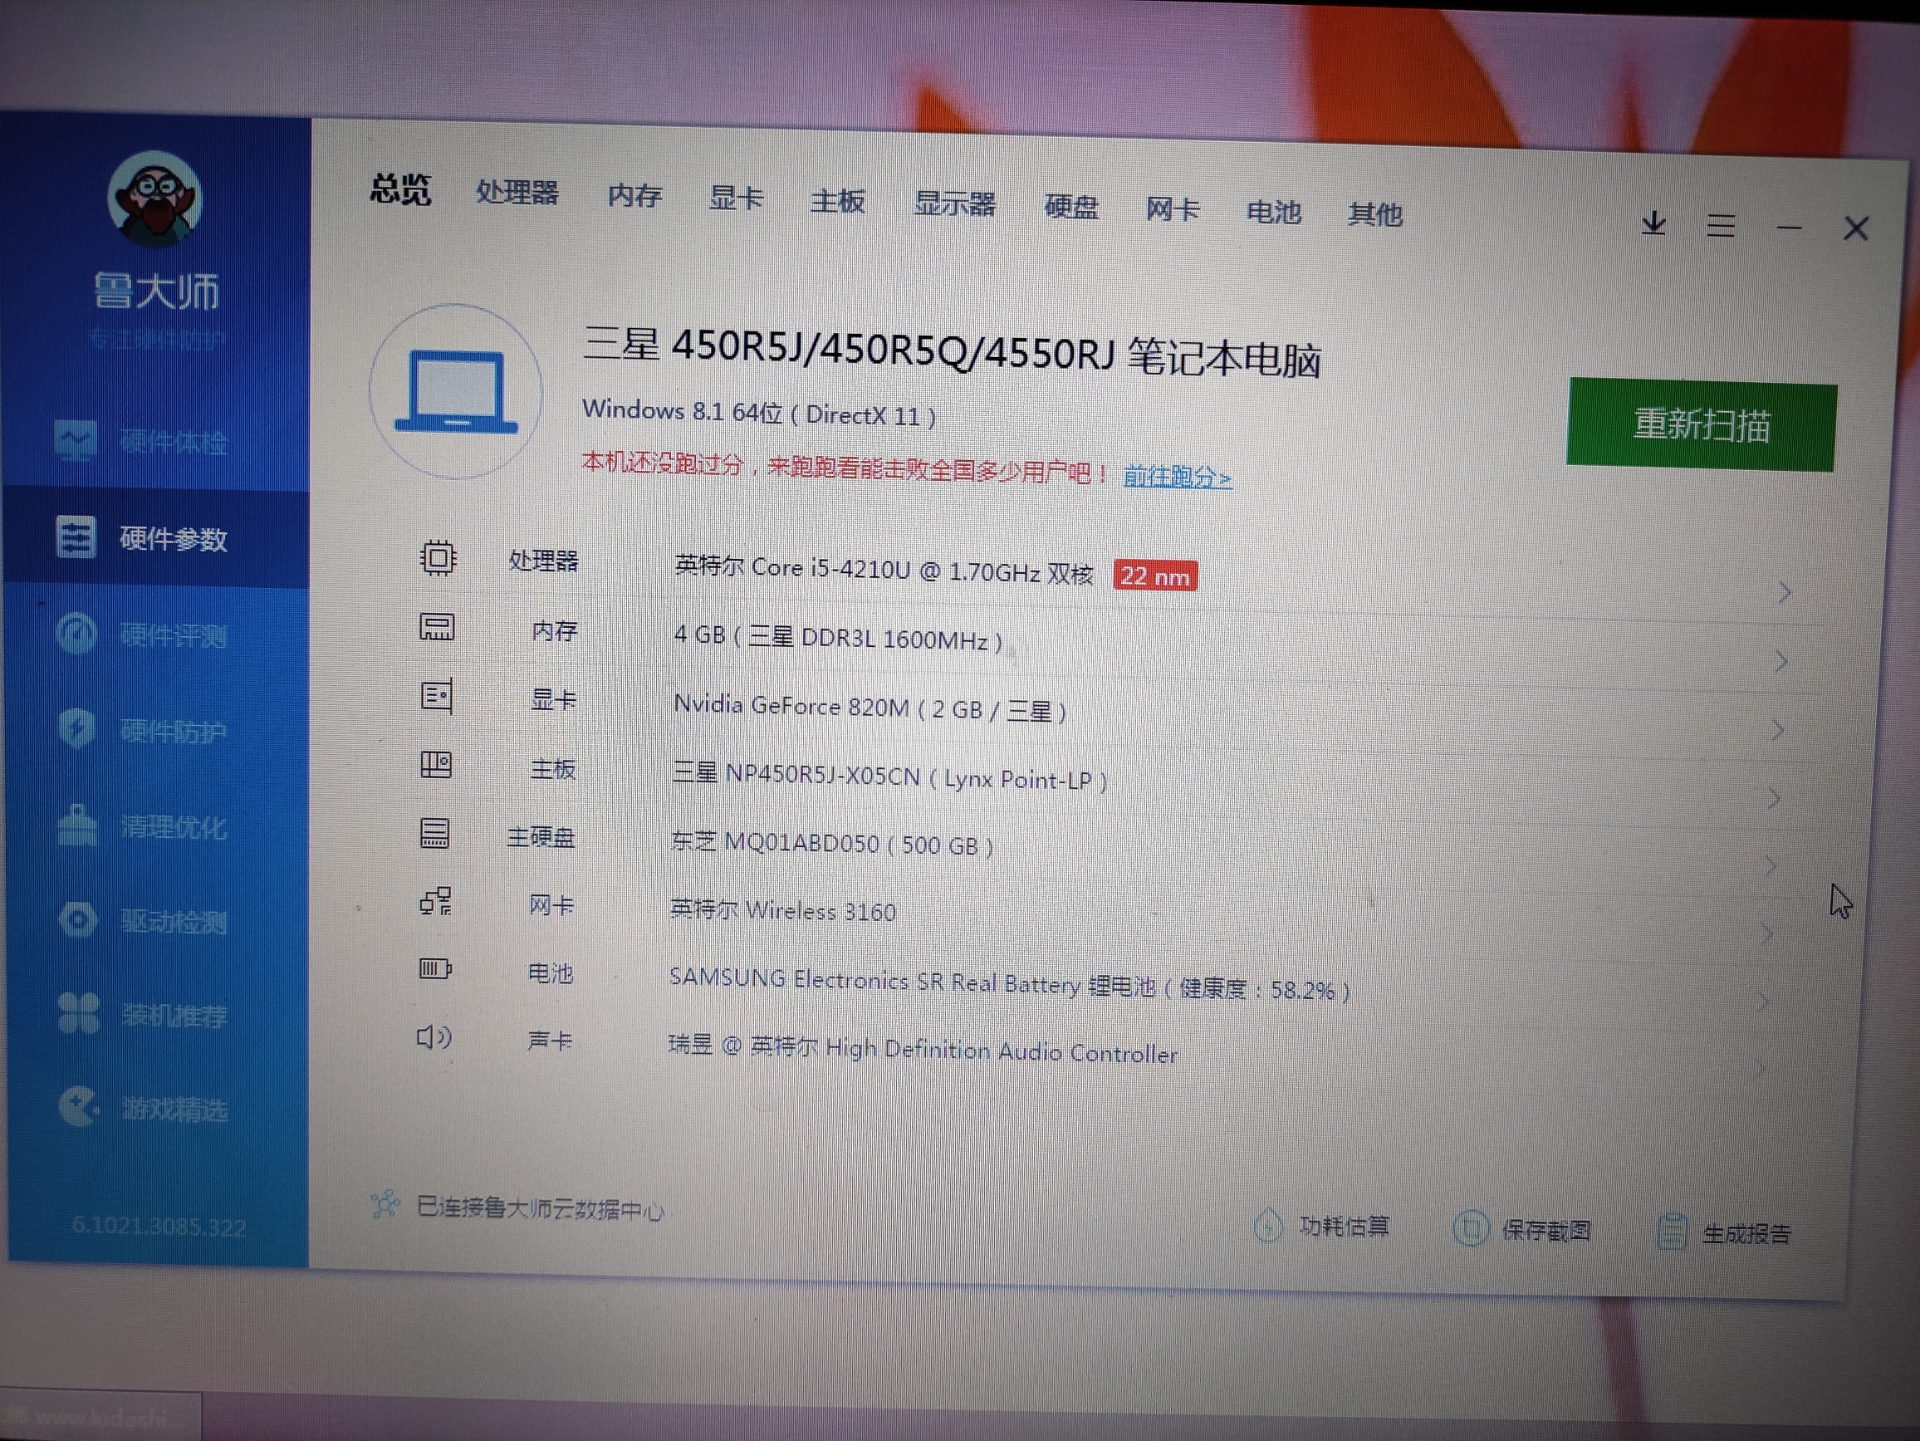Click the green 重新扫描 rescan button

tap(1701, 424)
